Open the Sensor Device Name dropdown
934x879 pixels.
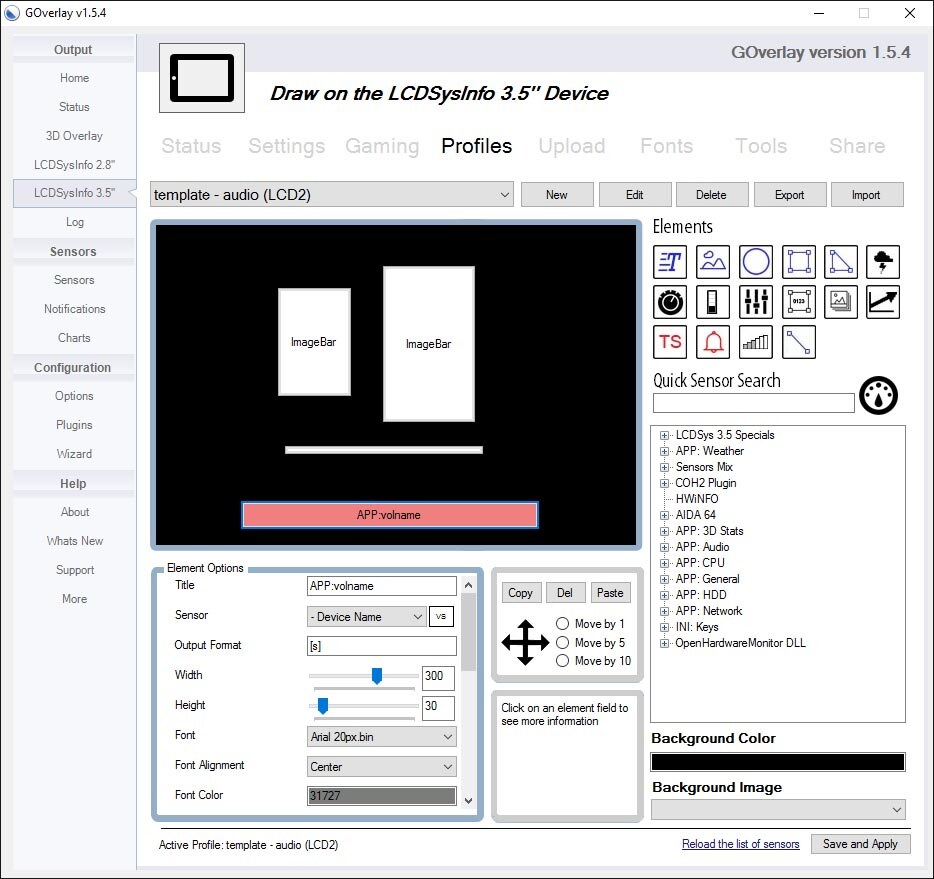[366, 616]
